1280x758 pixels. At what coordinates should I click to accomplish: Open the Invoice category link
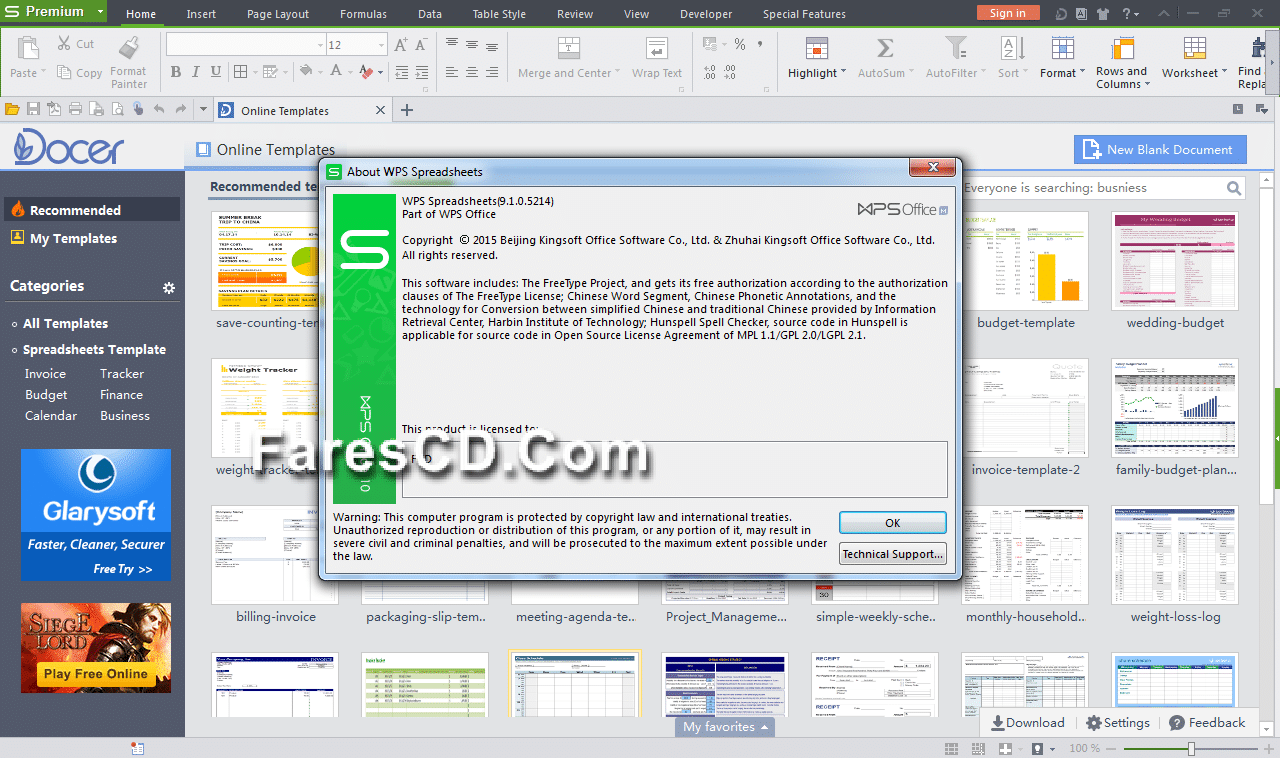pos(45,374)
